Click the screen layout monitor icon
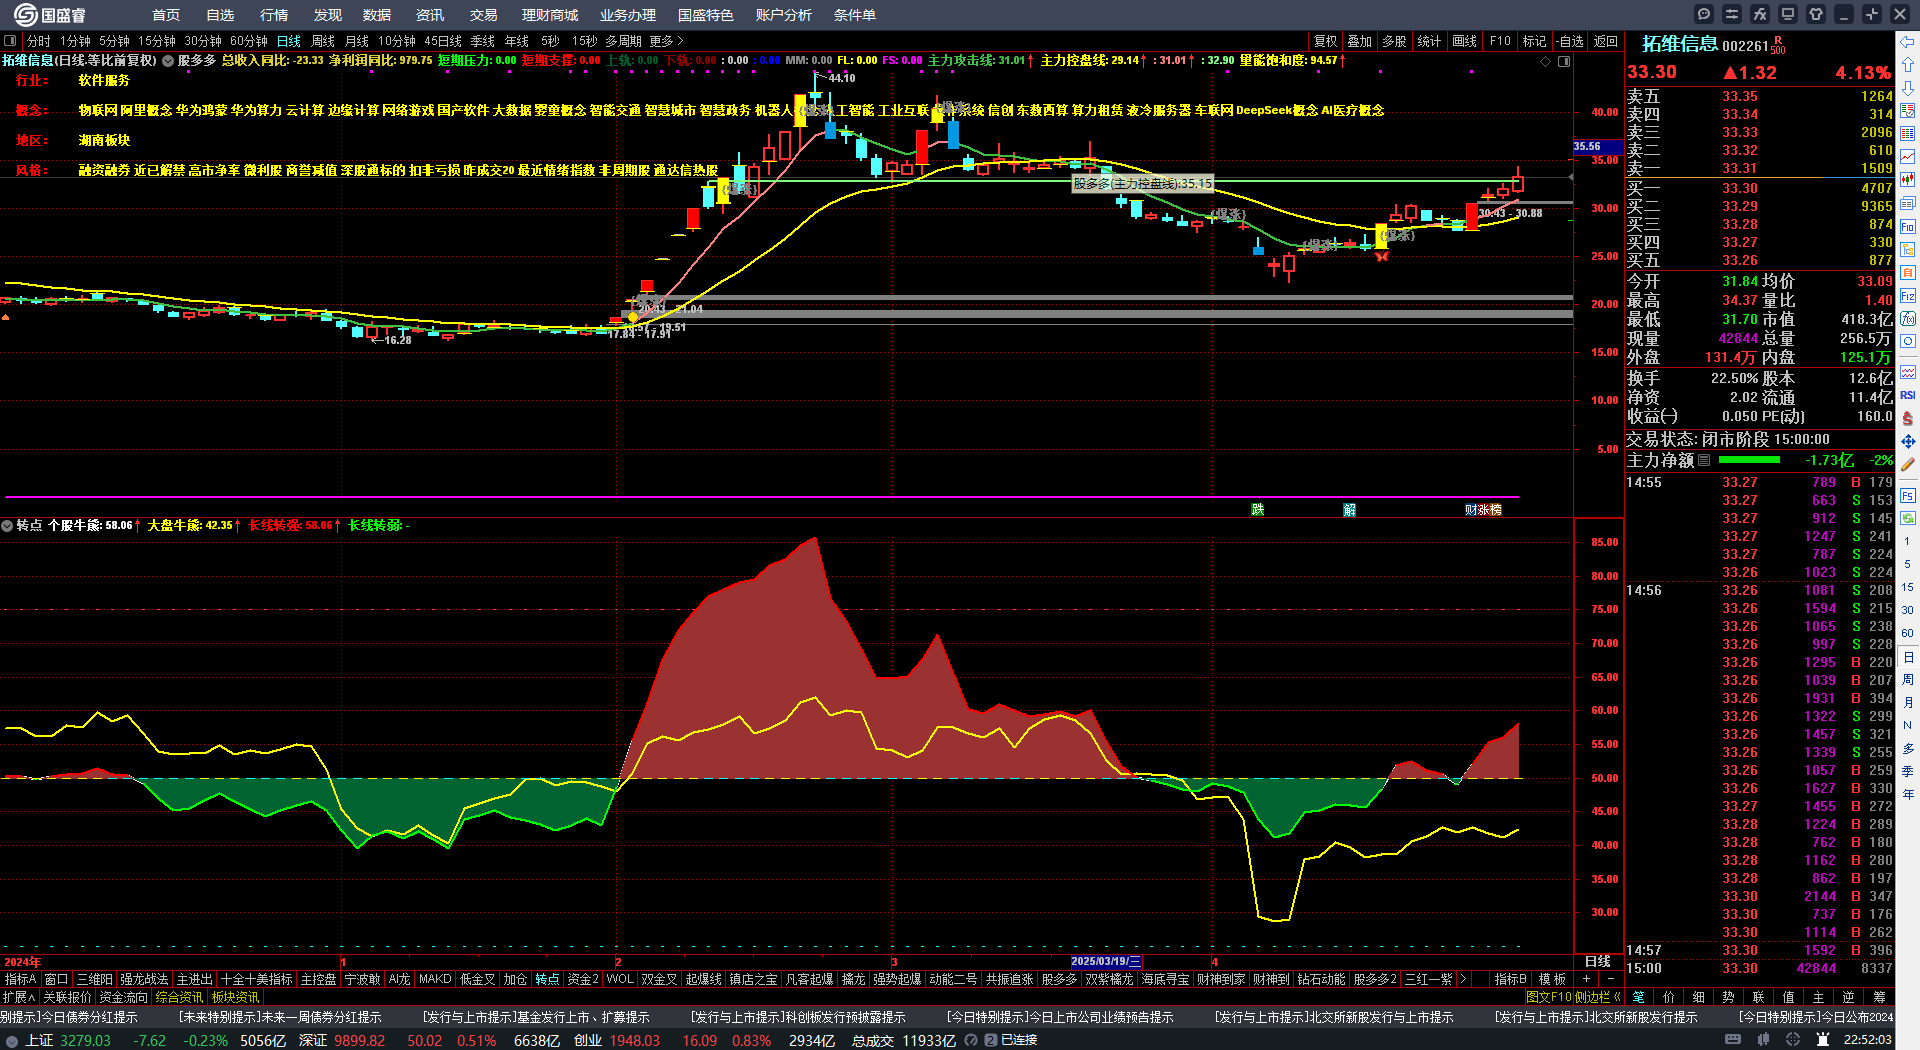1920x1050 pixels. (x=1788, y=14)
